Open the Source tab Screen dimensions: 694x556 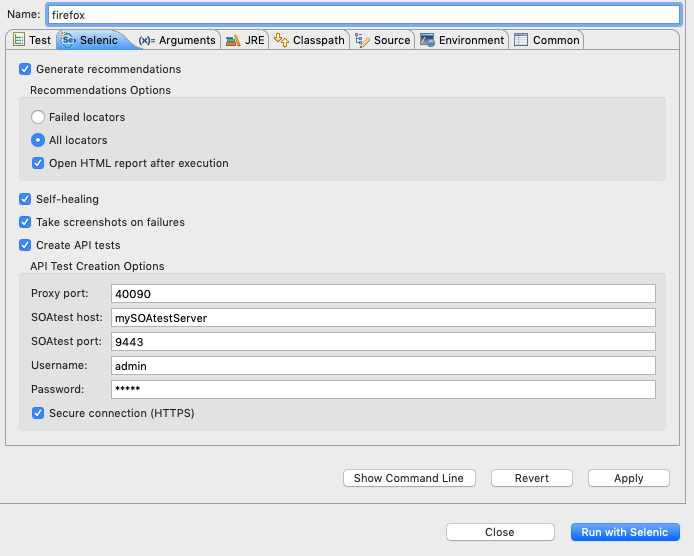(x=382, y=40)
